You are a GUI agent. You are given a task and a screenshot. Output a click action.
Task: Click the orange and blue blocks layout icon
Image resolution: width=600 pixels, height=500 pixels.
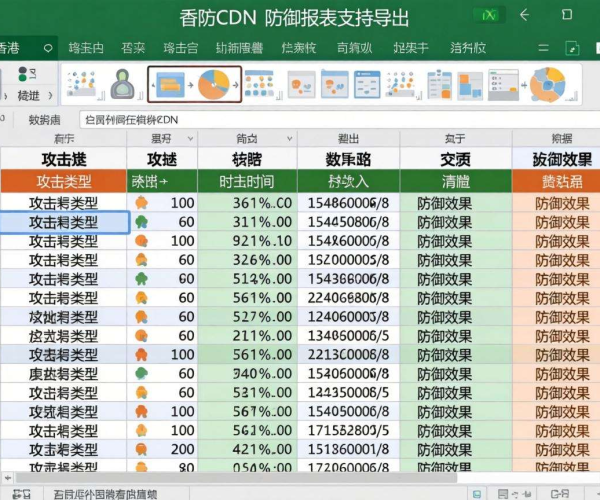click(470, 86)
